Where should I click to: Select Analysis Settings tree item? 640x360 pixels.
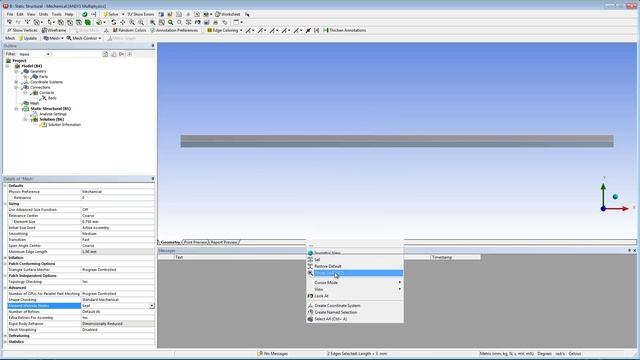pos(53,114)
